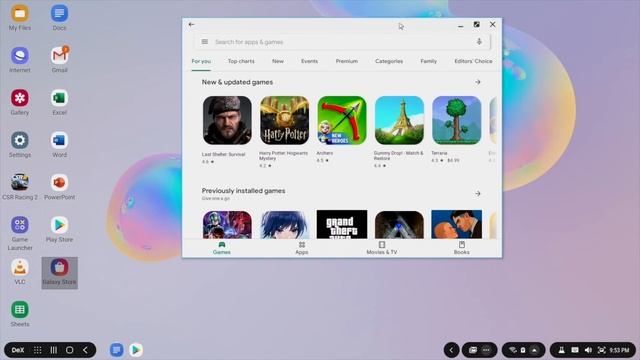
Task: Open the Archers game card
Action: tap(342, 129)
